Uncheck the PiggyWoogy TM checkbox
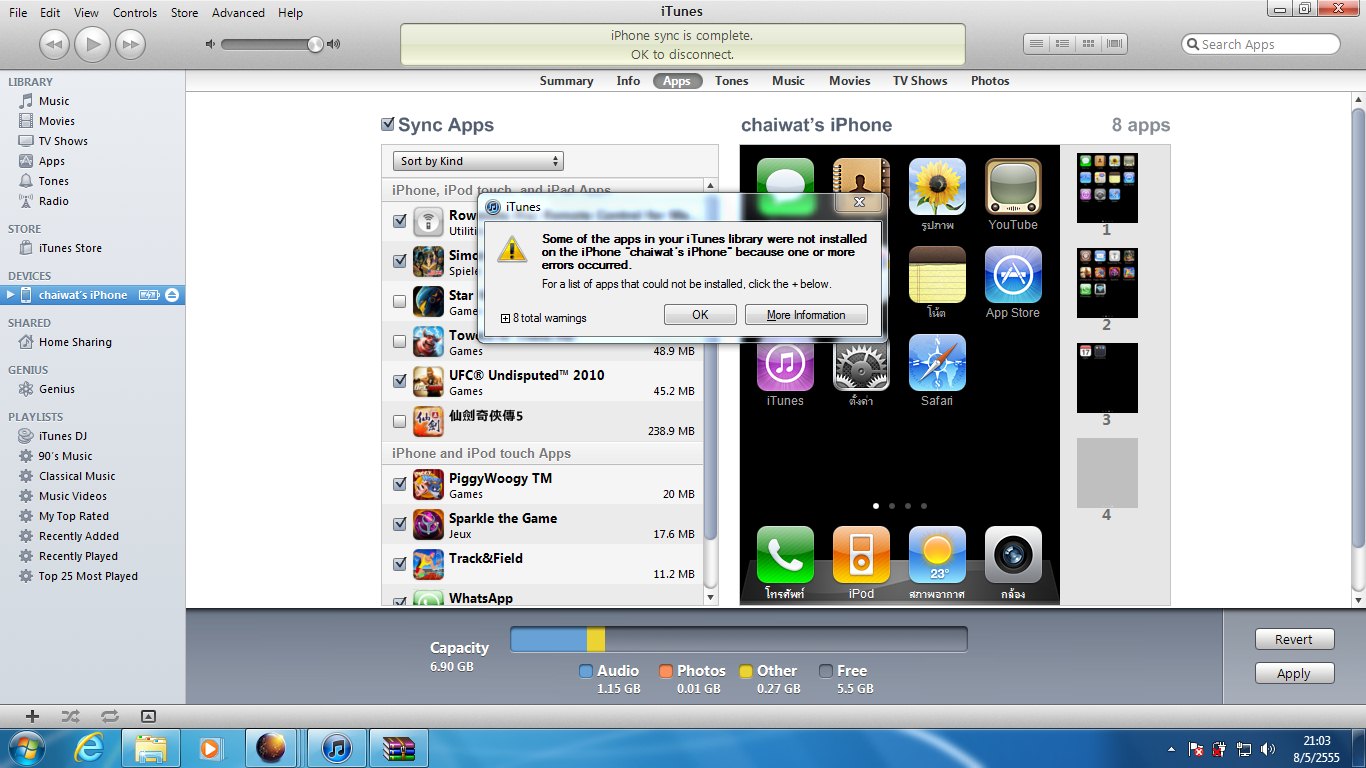 [x=400, y=484]
